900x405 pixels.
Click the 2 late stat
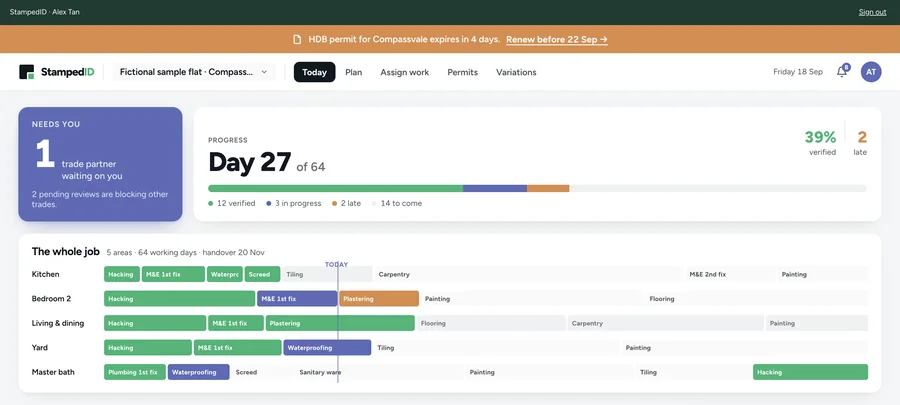pos(861,142)
